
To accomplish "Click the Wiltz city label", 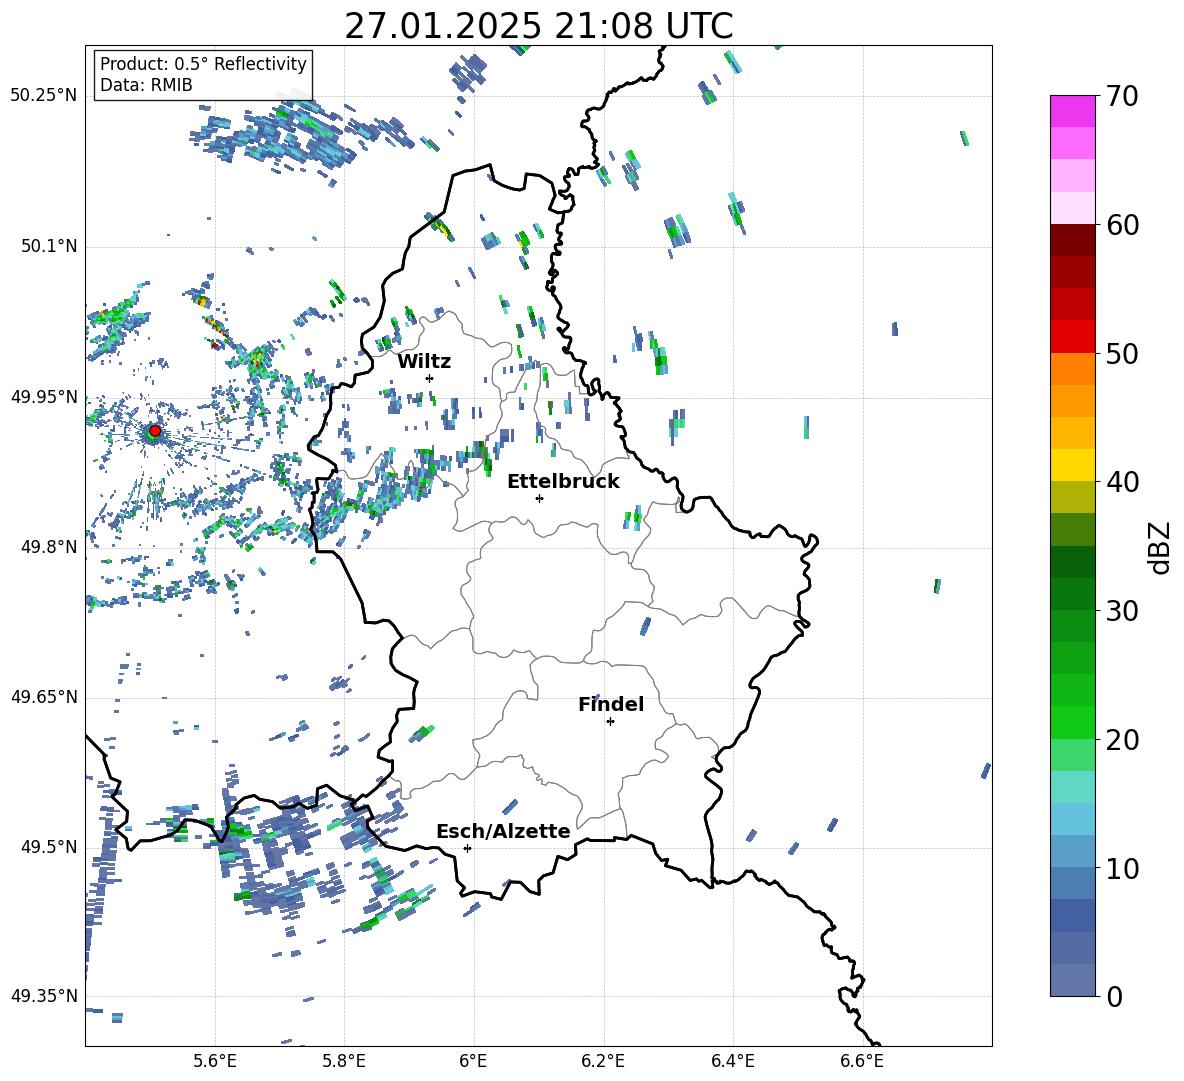I will pos(424,362).
